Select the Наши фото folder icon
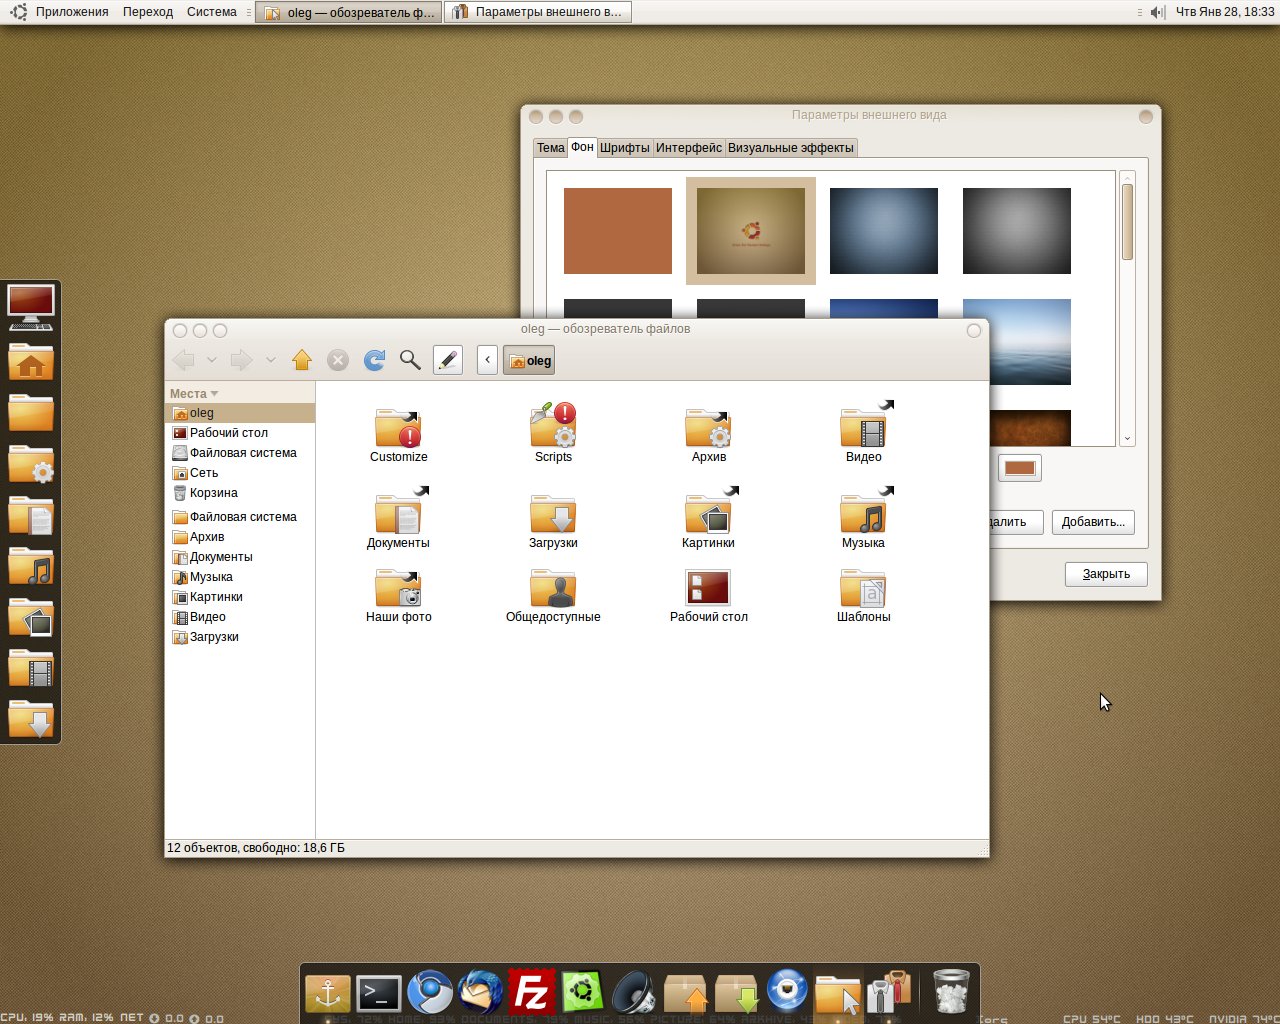Image resolution: width=1280 pixels, height=1024 pixels. [x=398, y=588]
